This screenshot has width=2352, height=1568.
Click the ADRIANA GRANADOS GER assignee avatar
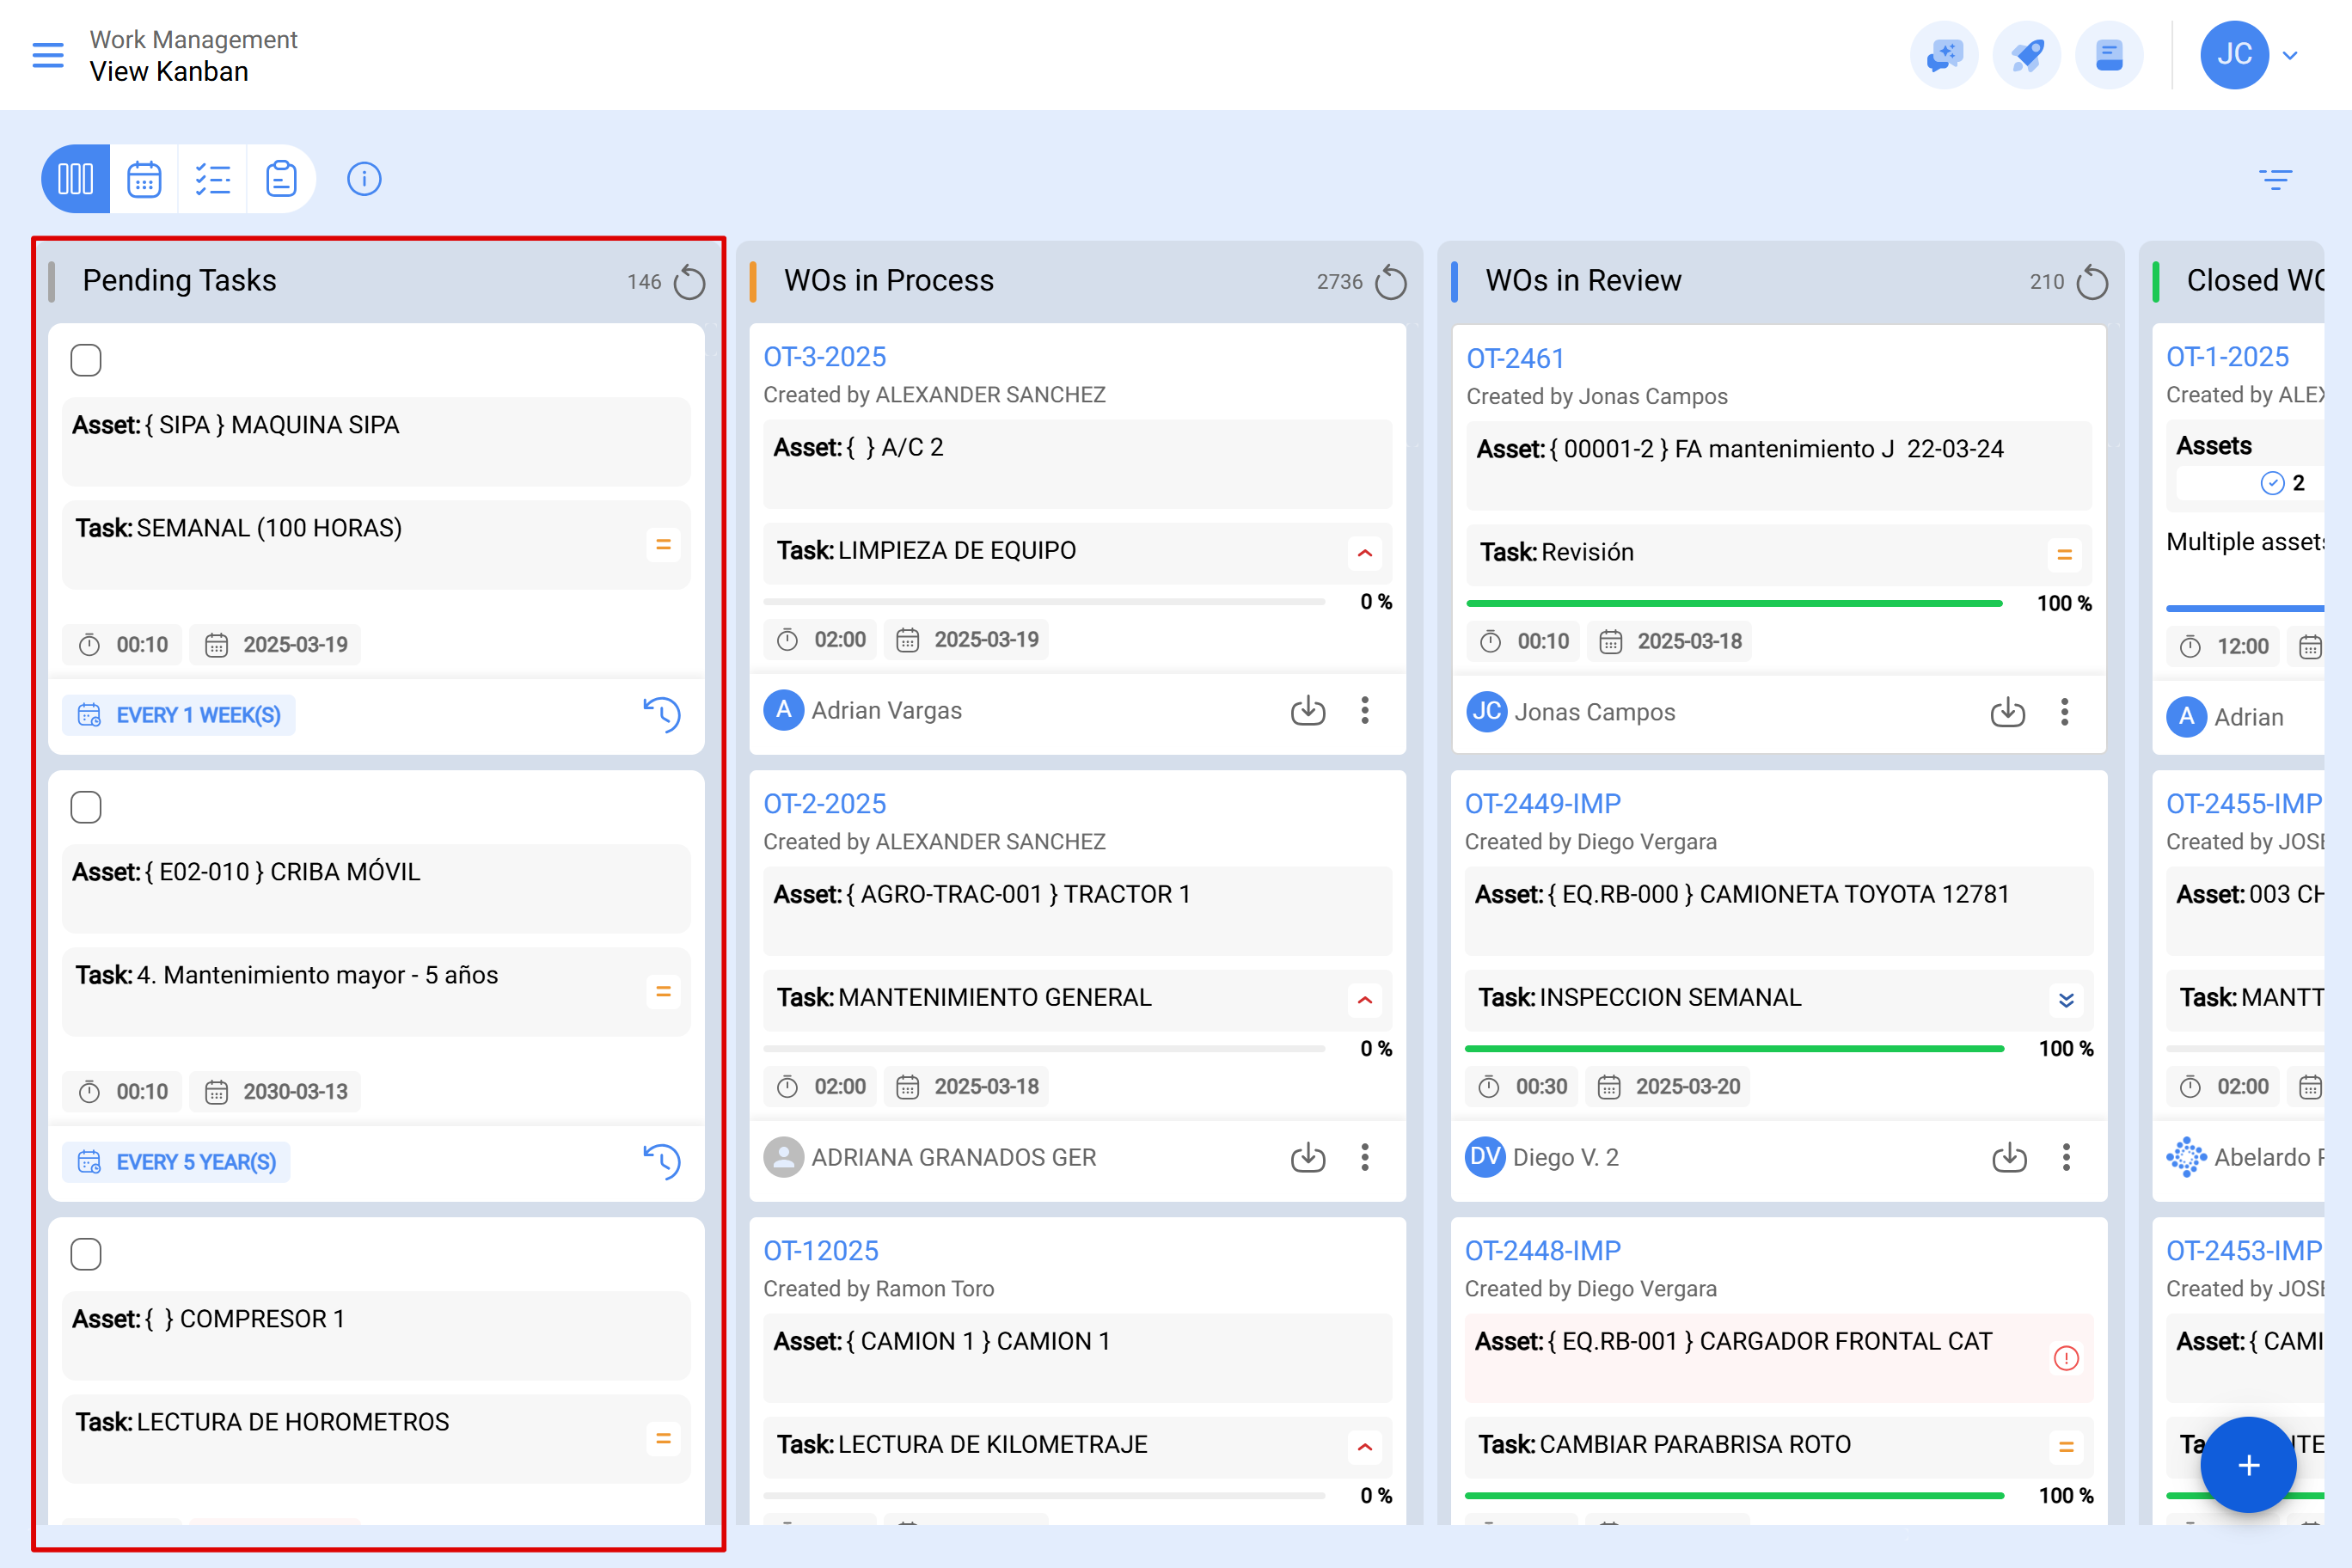click(x=783, y=1158)
